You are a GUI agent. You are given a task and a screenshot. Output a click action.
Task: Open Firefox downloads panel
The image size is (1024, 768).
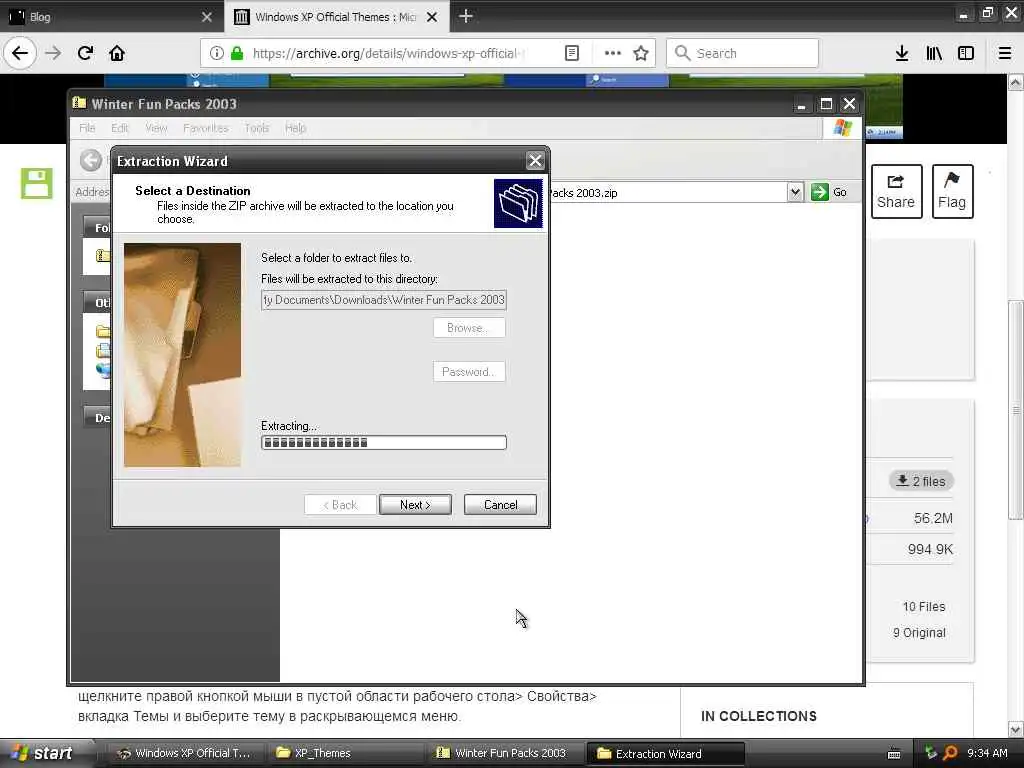point(902,53)
